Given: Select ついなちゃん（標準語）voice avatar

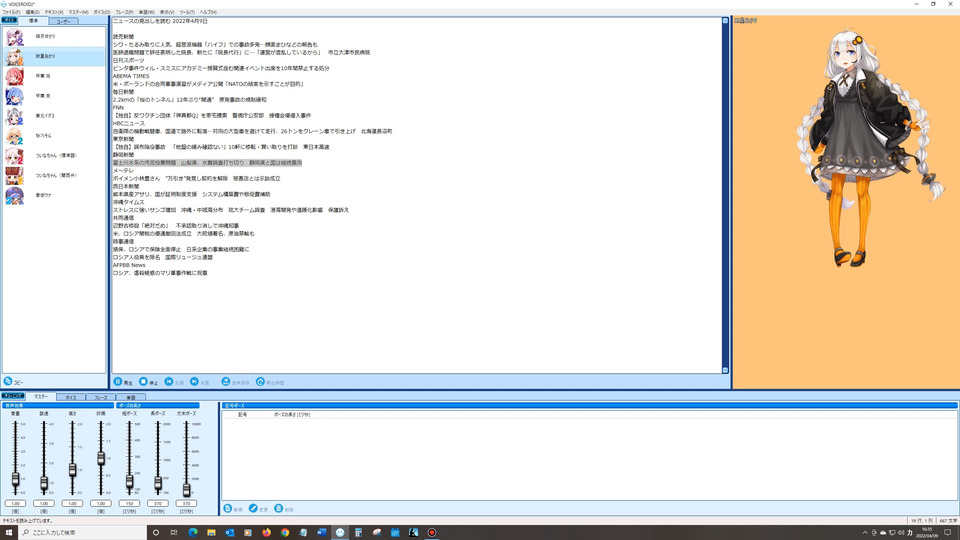Looking at the screenshot, I should (15, 156).
